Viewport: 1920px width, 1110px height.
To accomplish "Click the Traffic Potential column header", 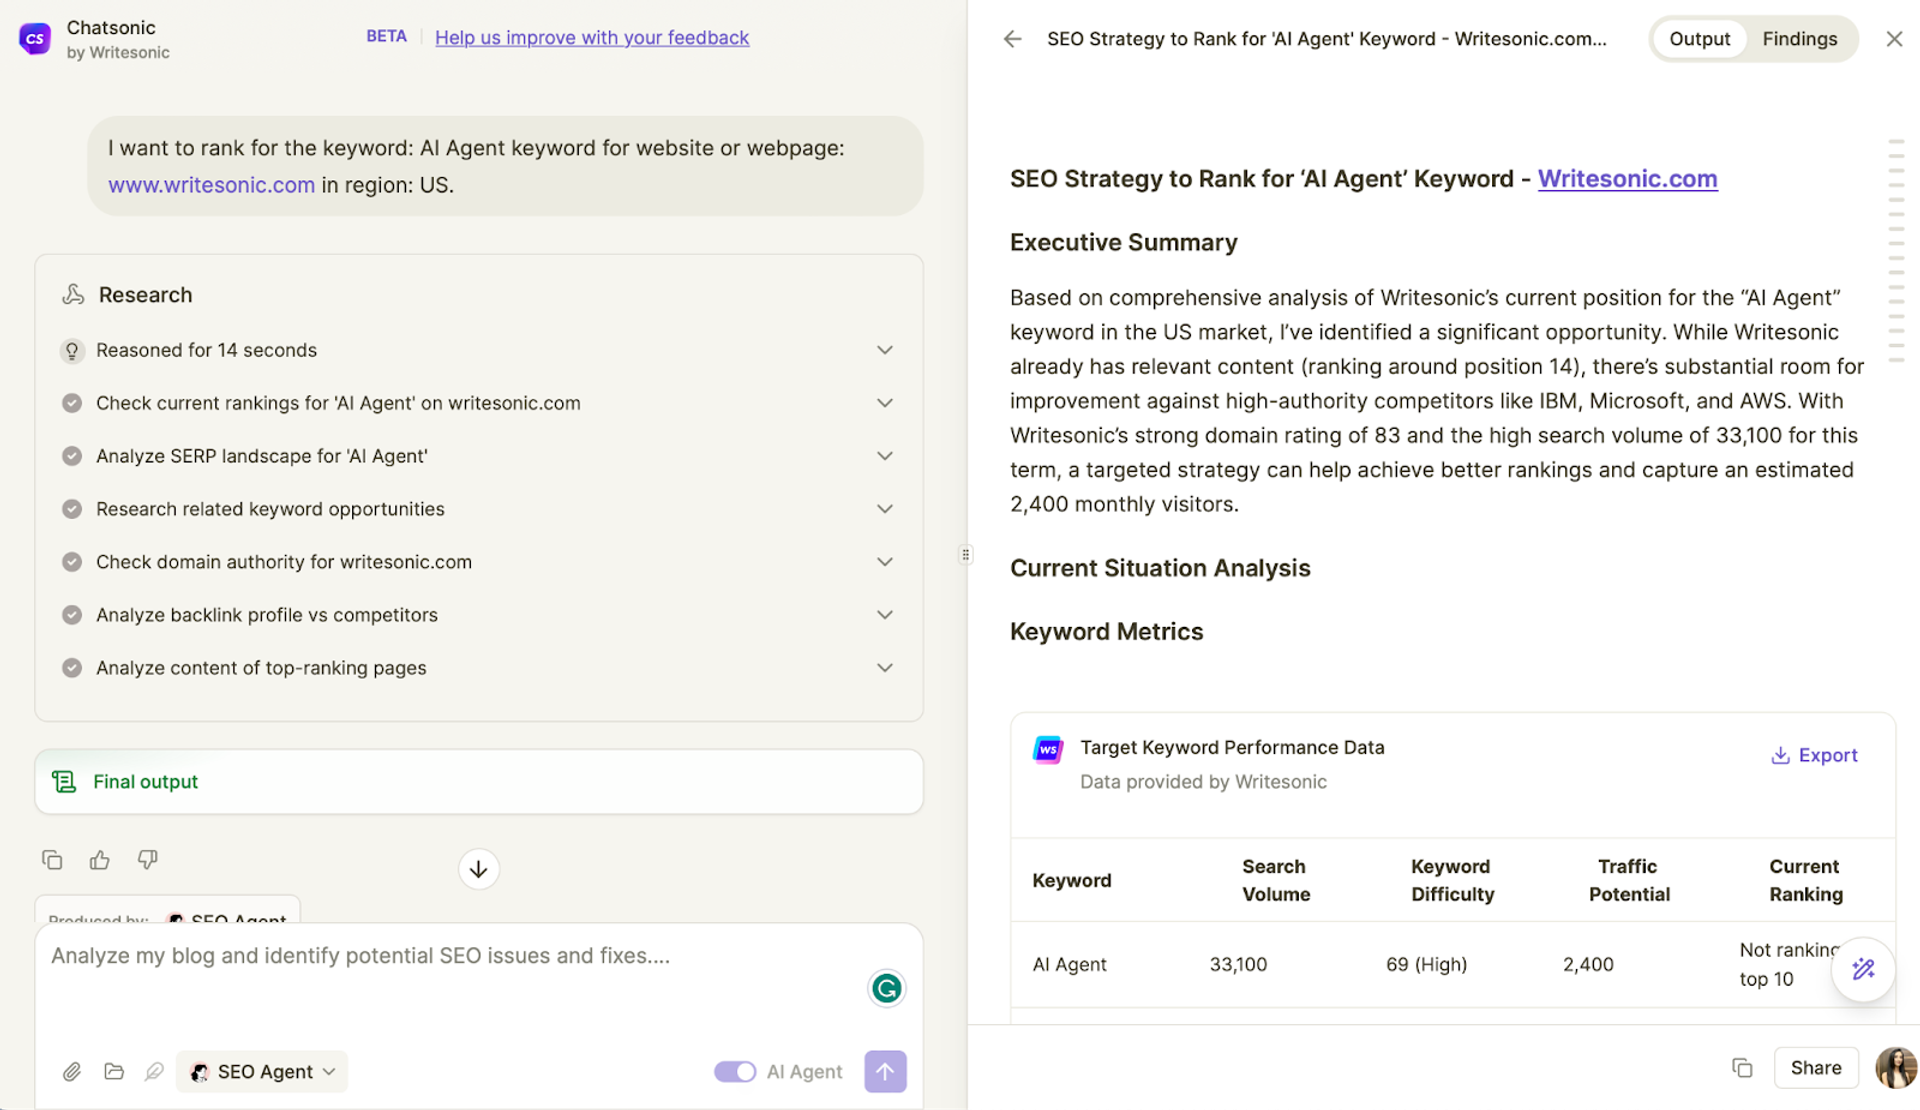I will (1629, 881).
